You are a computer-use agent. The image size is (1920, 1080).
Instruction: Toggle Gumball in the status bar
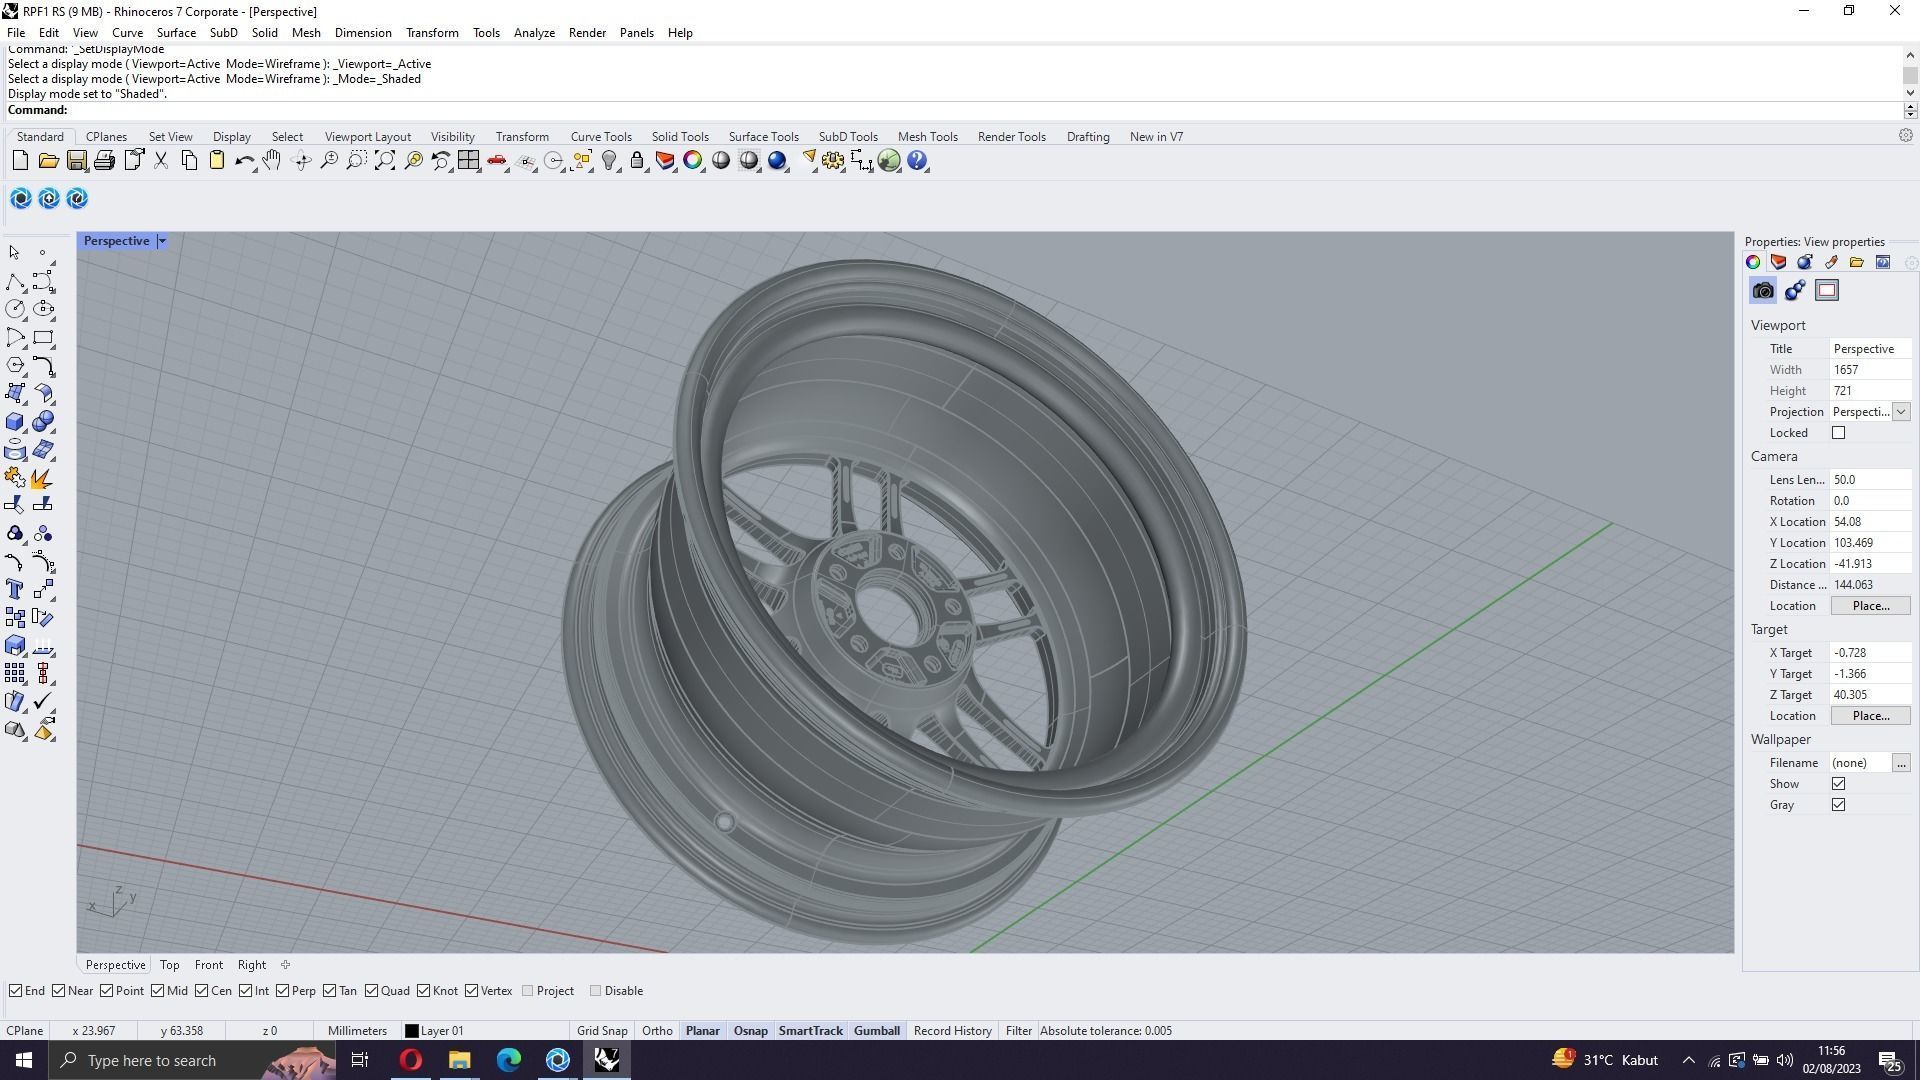(876, 1031)
